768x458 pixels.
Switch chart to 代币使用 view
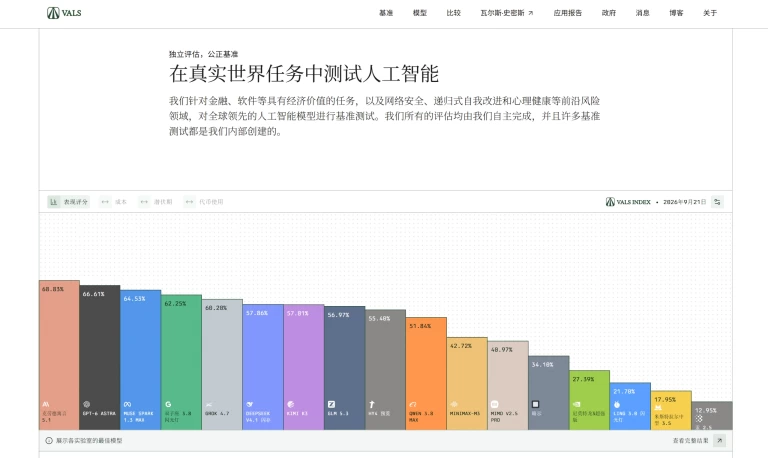tap(204, 202)
